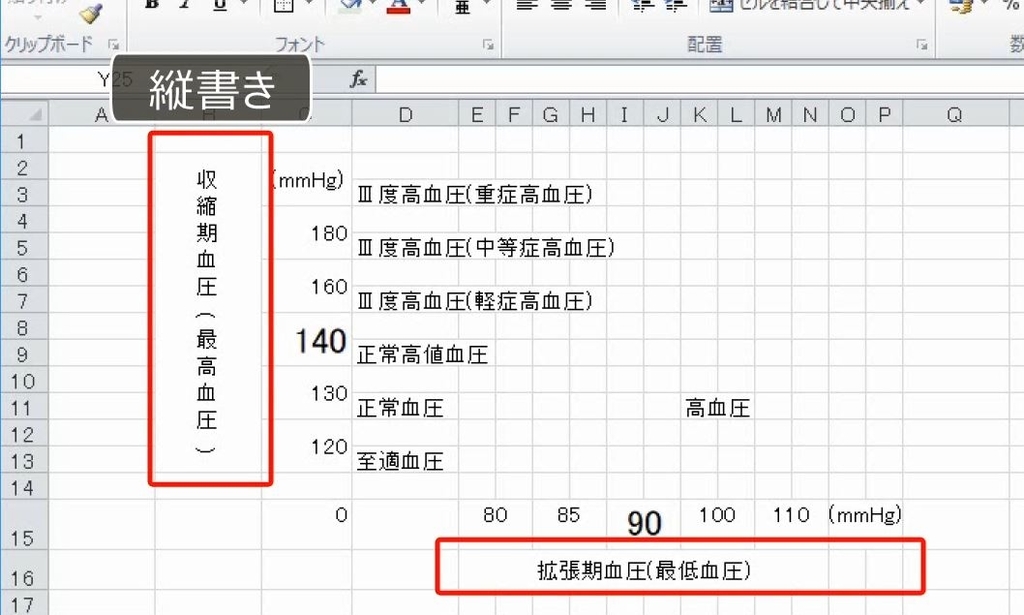Select column E header
Image resolution: width=1024 pixels, height=615 pixels.
coord(477,115)
